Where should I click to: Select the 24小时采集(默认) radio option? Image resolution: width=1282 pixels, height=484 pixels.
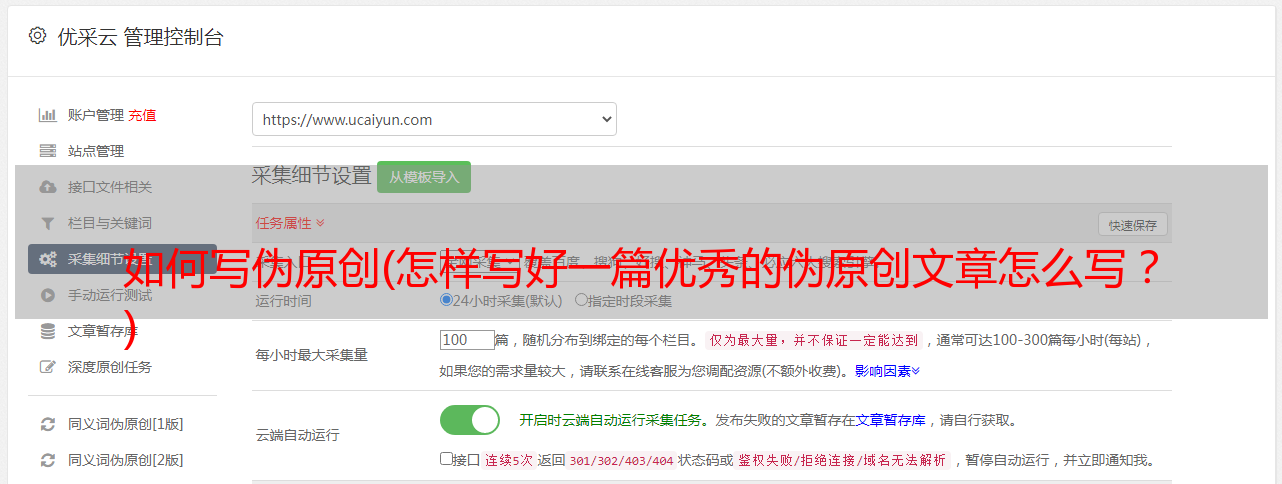pyautogui.click(x=446, y=300)
